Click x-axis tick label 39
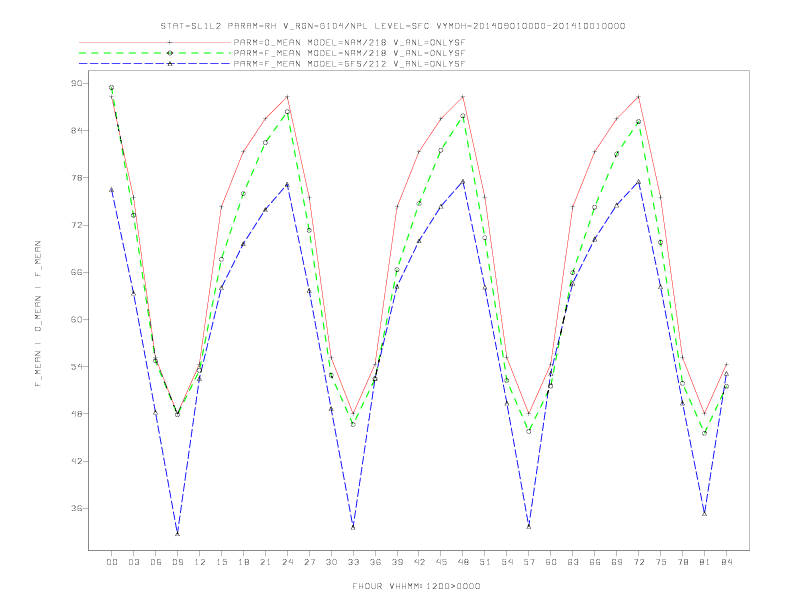792x612 pixels. [x=397, y=562]
